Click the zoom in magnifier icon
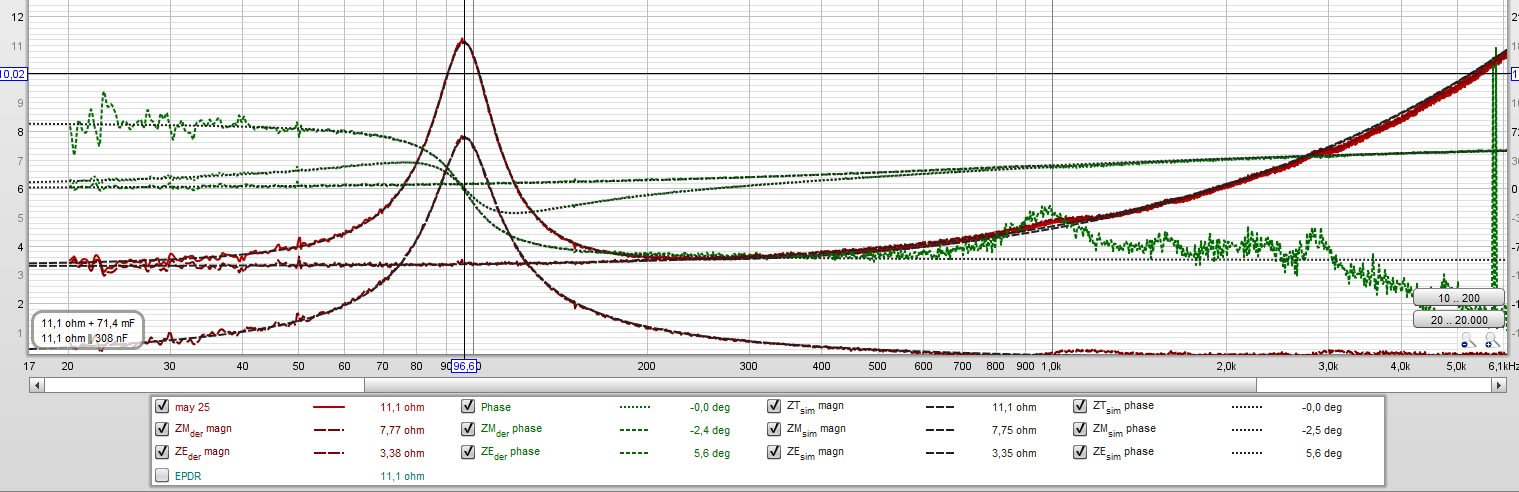Screen dimensions: 1519x492 1489,344
